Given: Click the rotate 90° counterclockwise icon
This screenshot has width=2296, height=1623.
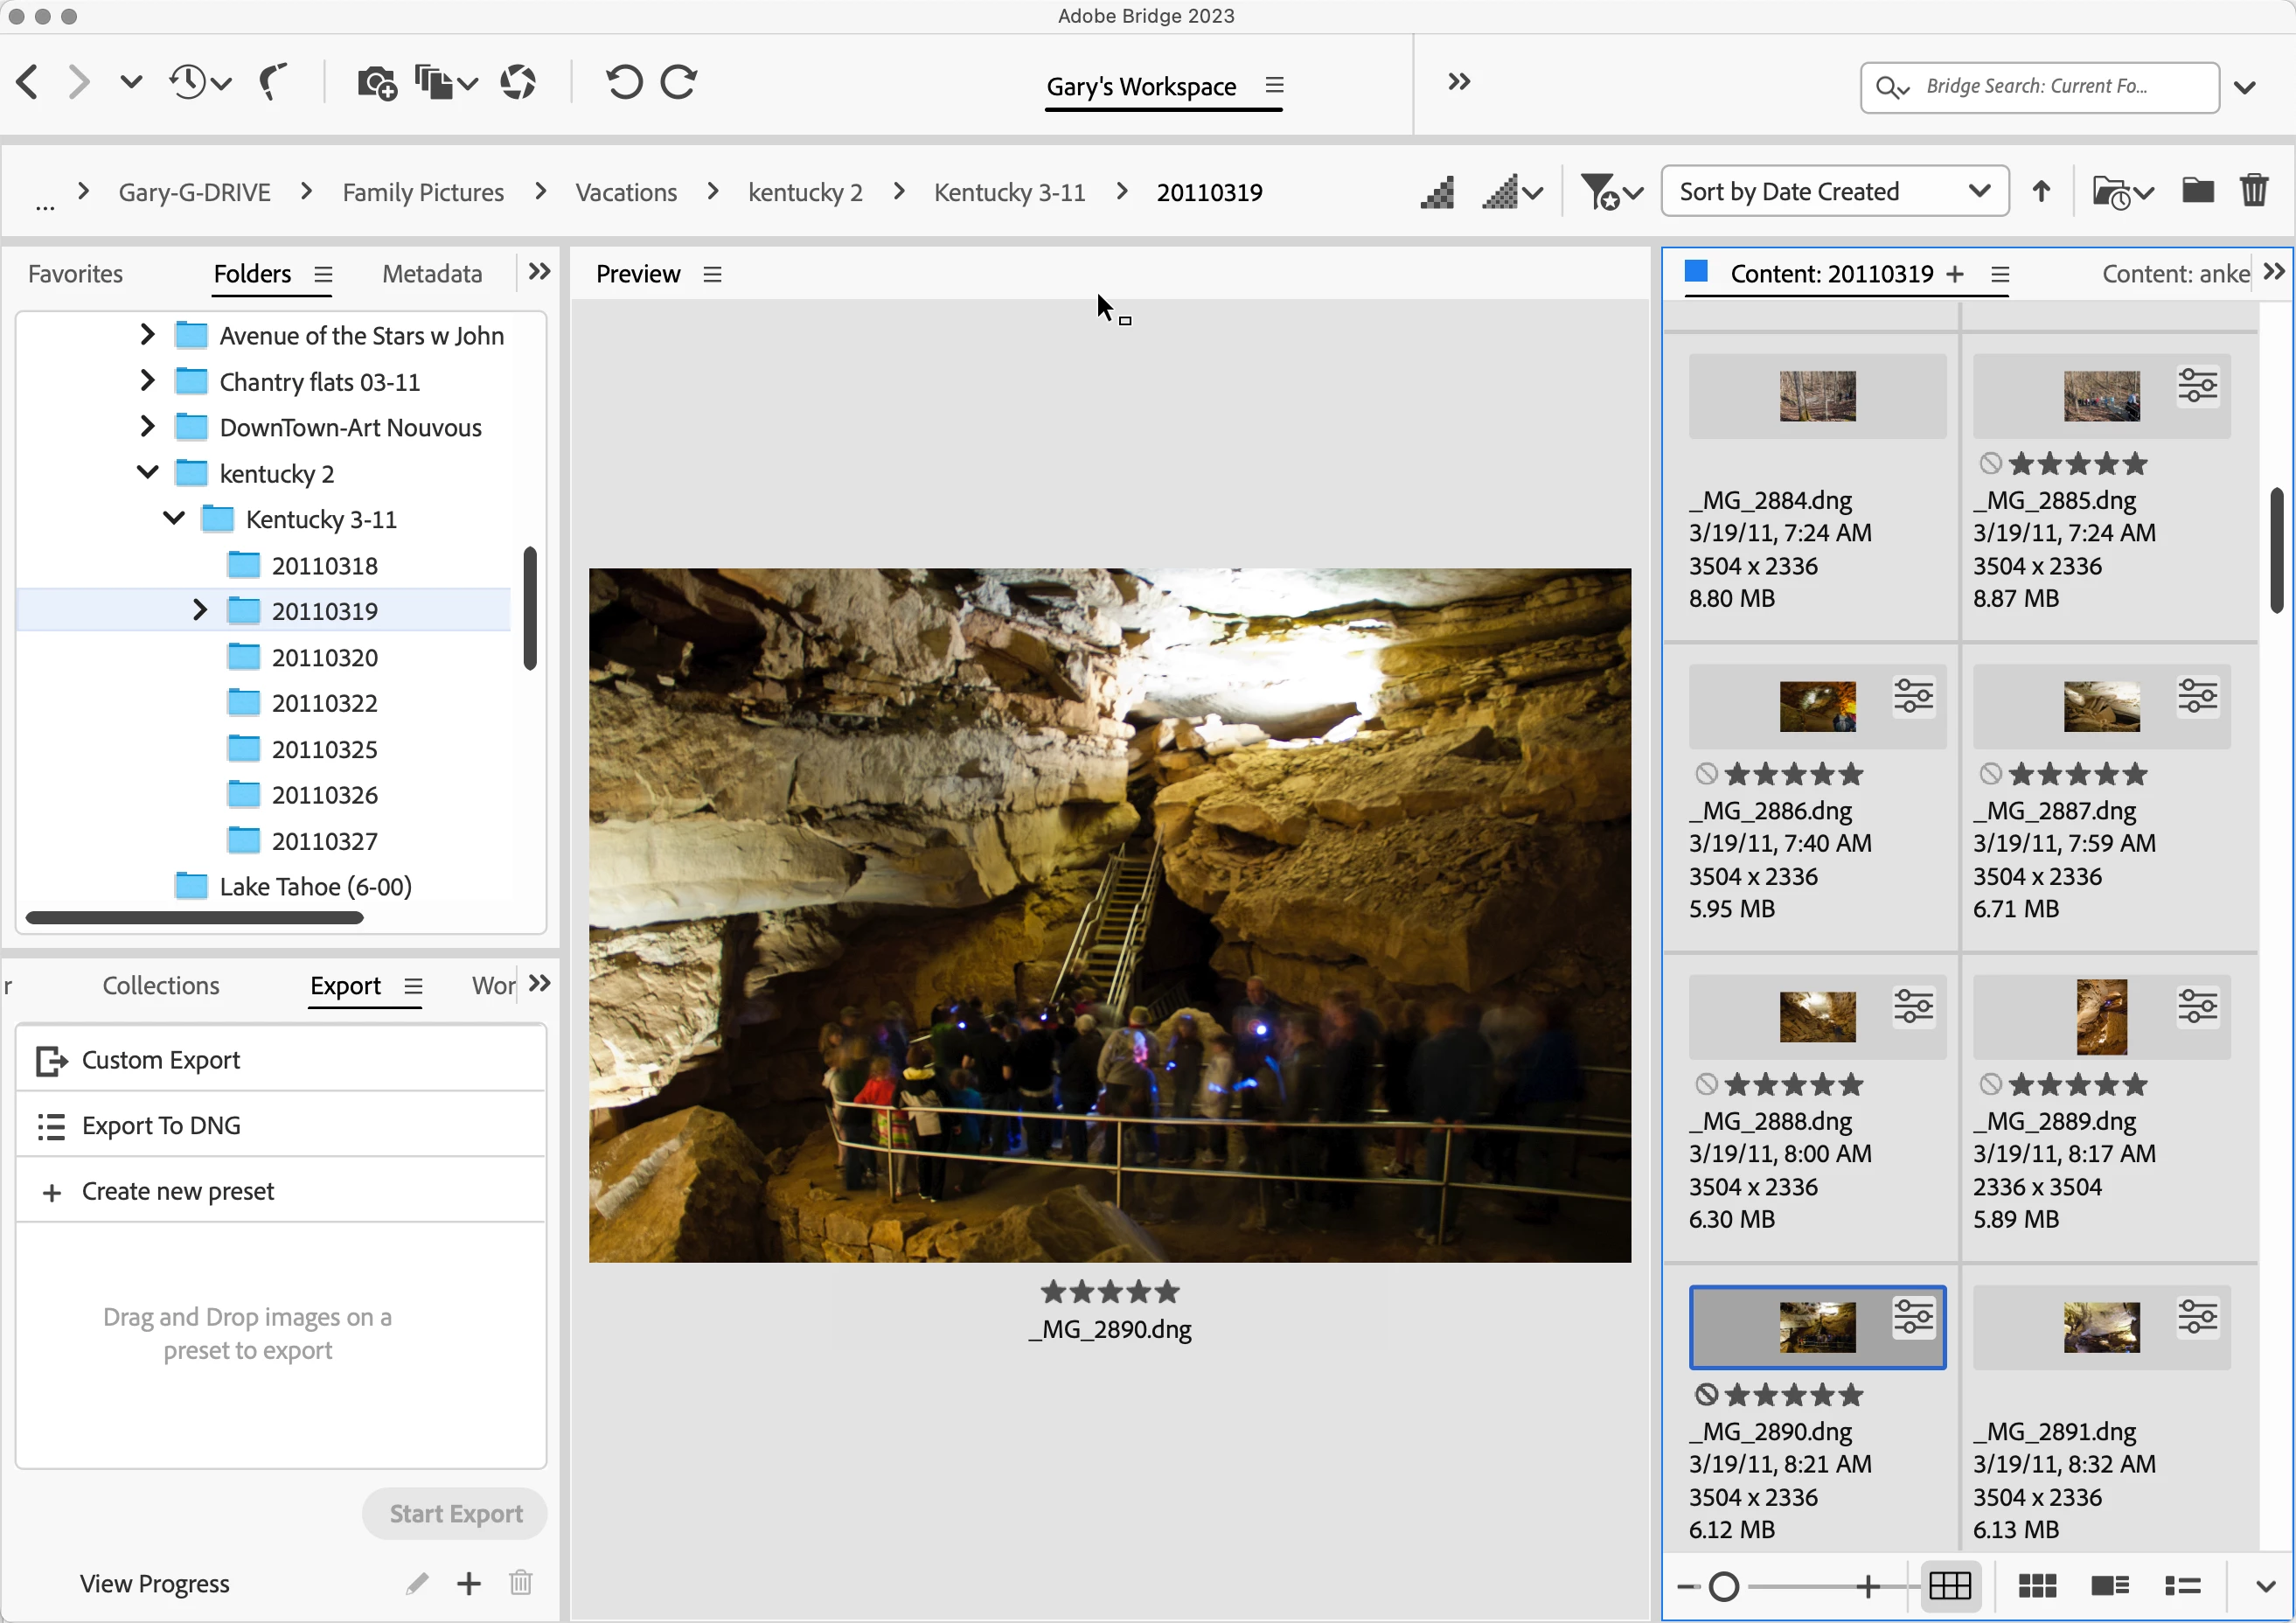Looking at the screenshot, I should click(624, 82).
